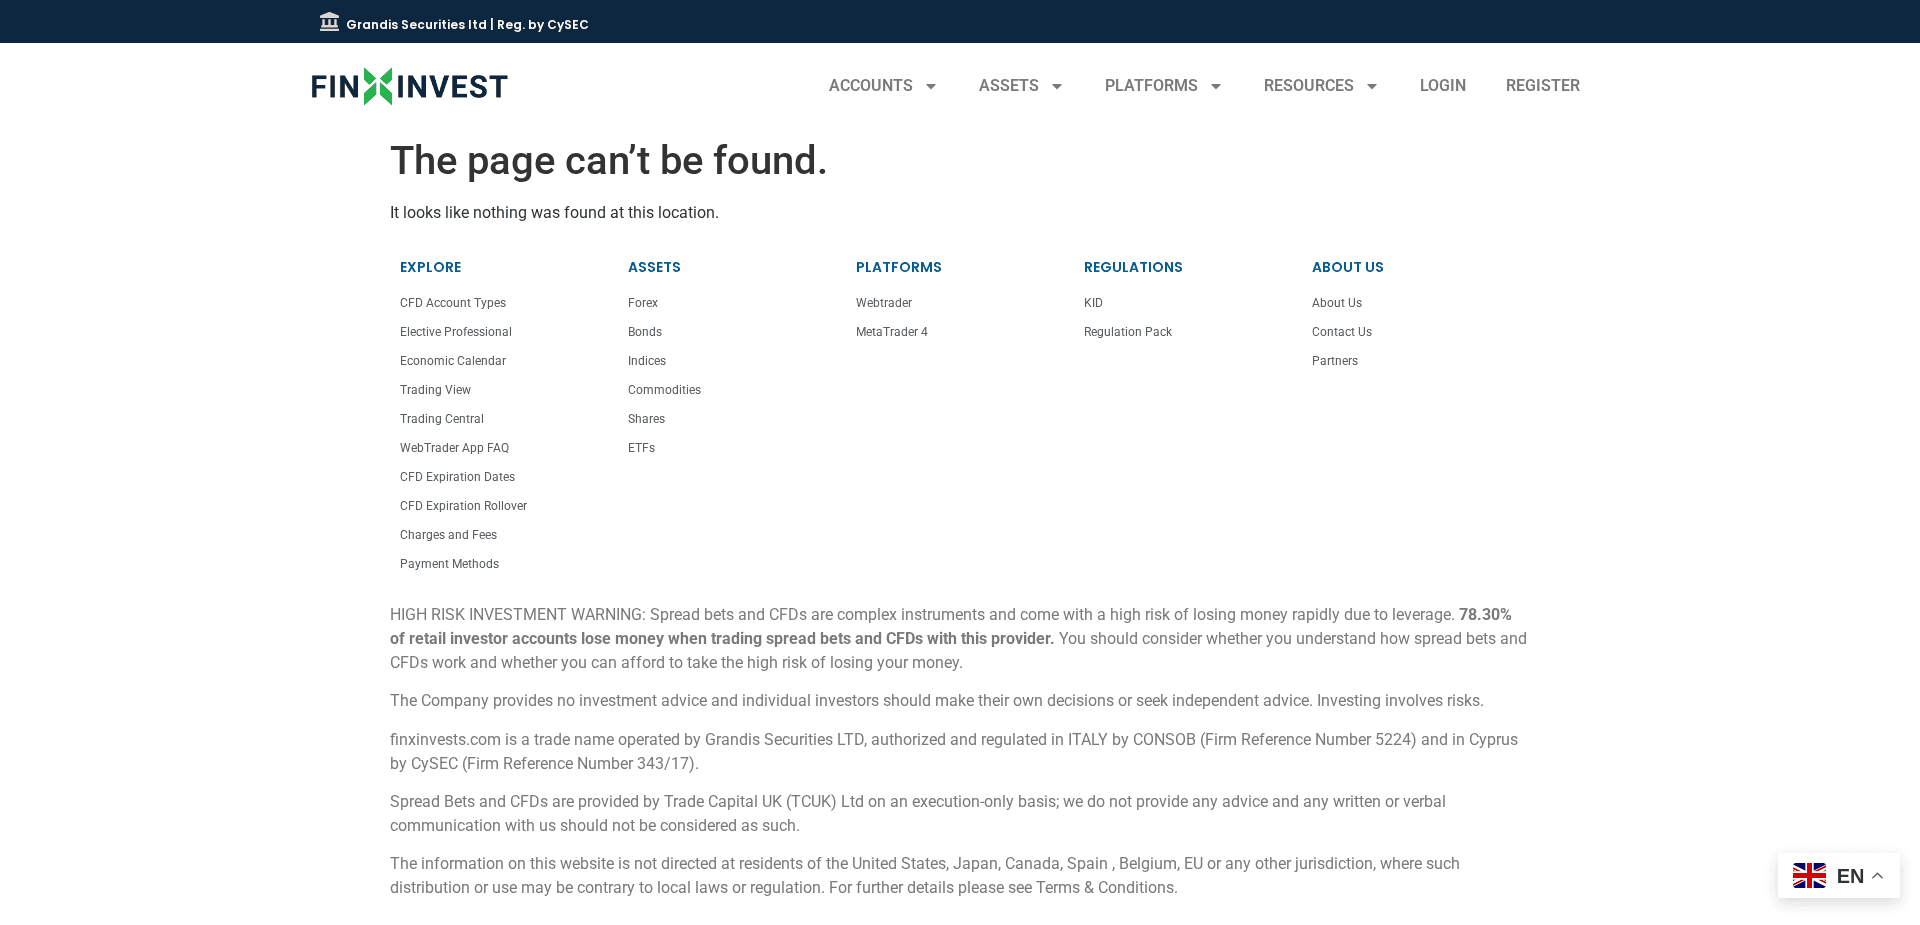
Task: Select the REGISTER menu item
Action: coord(1543,86)
